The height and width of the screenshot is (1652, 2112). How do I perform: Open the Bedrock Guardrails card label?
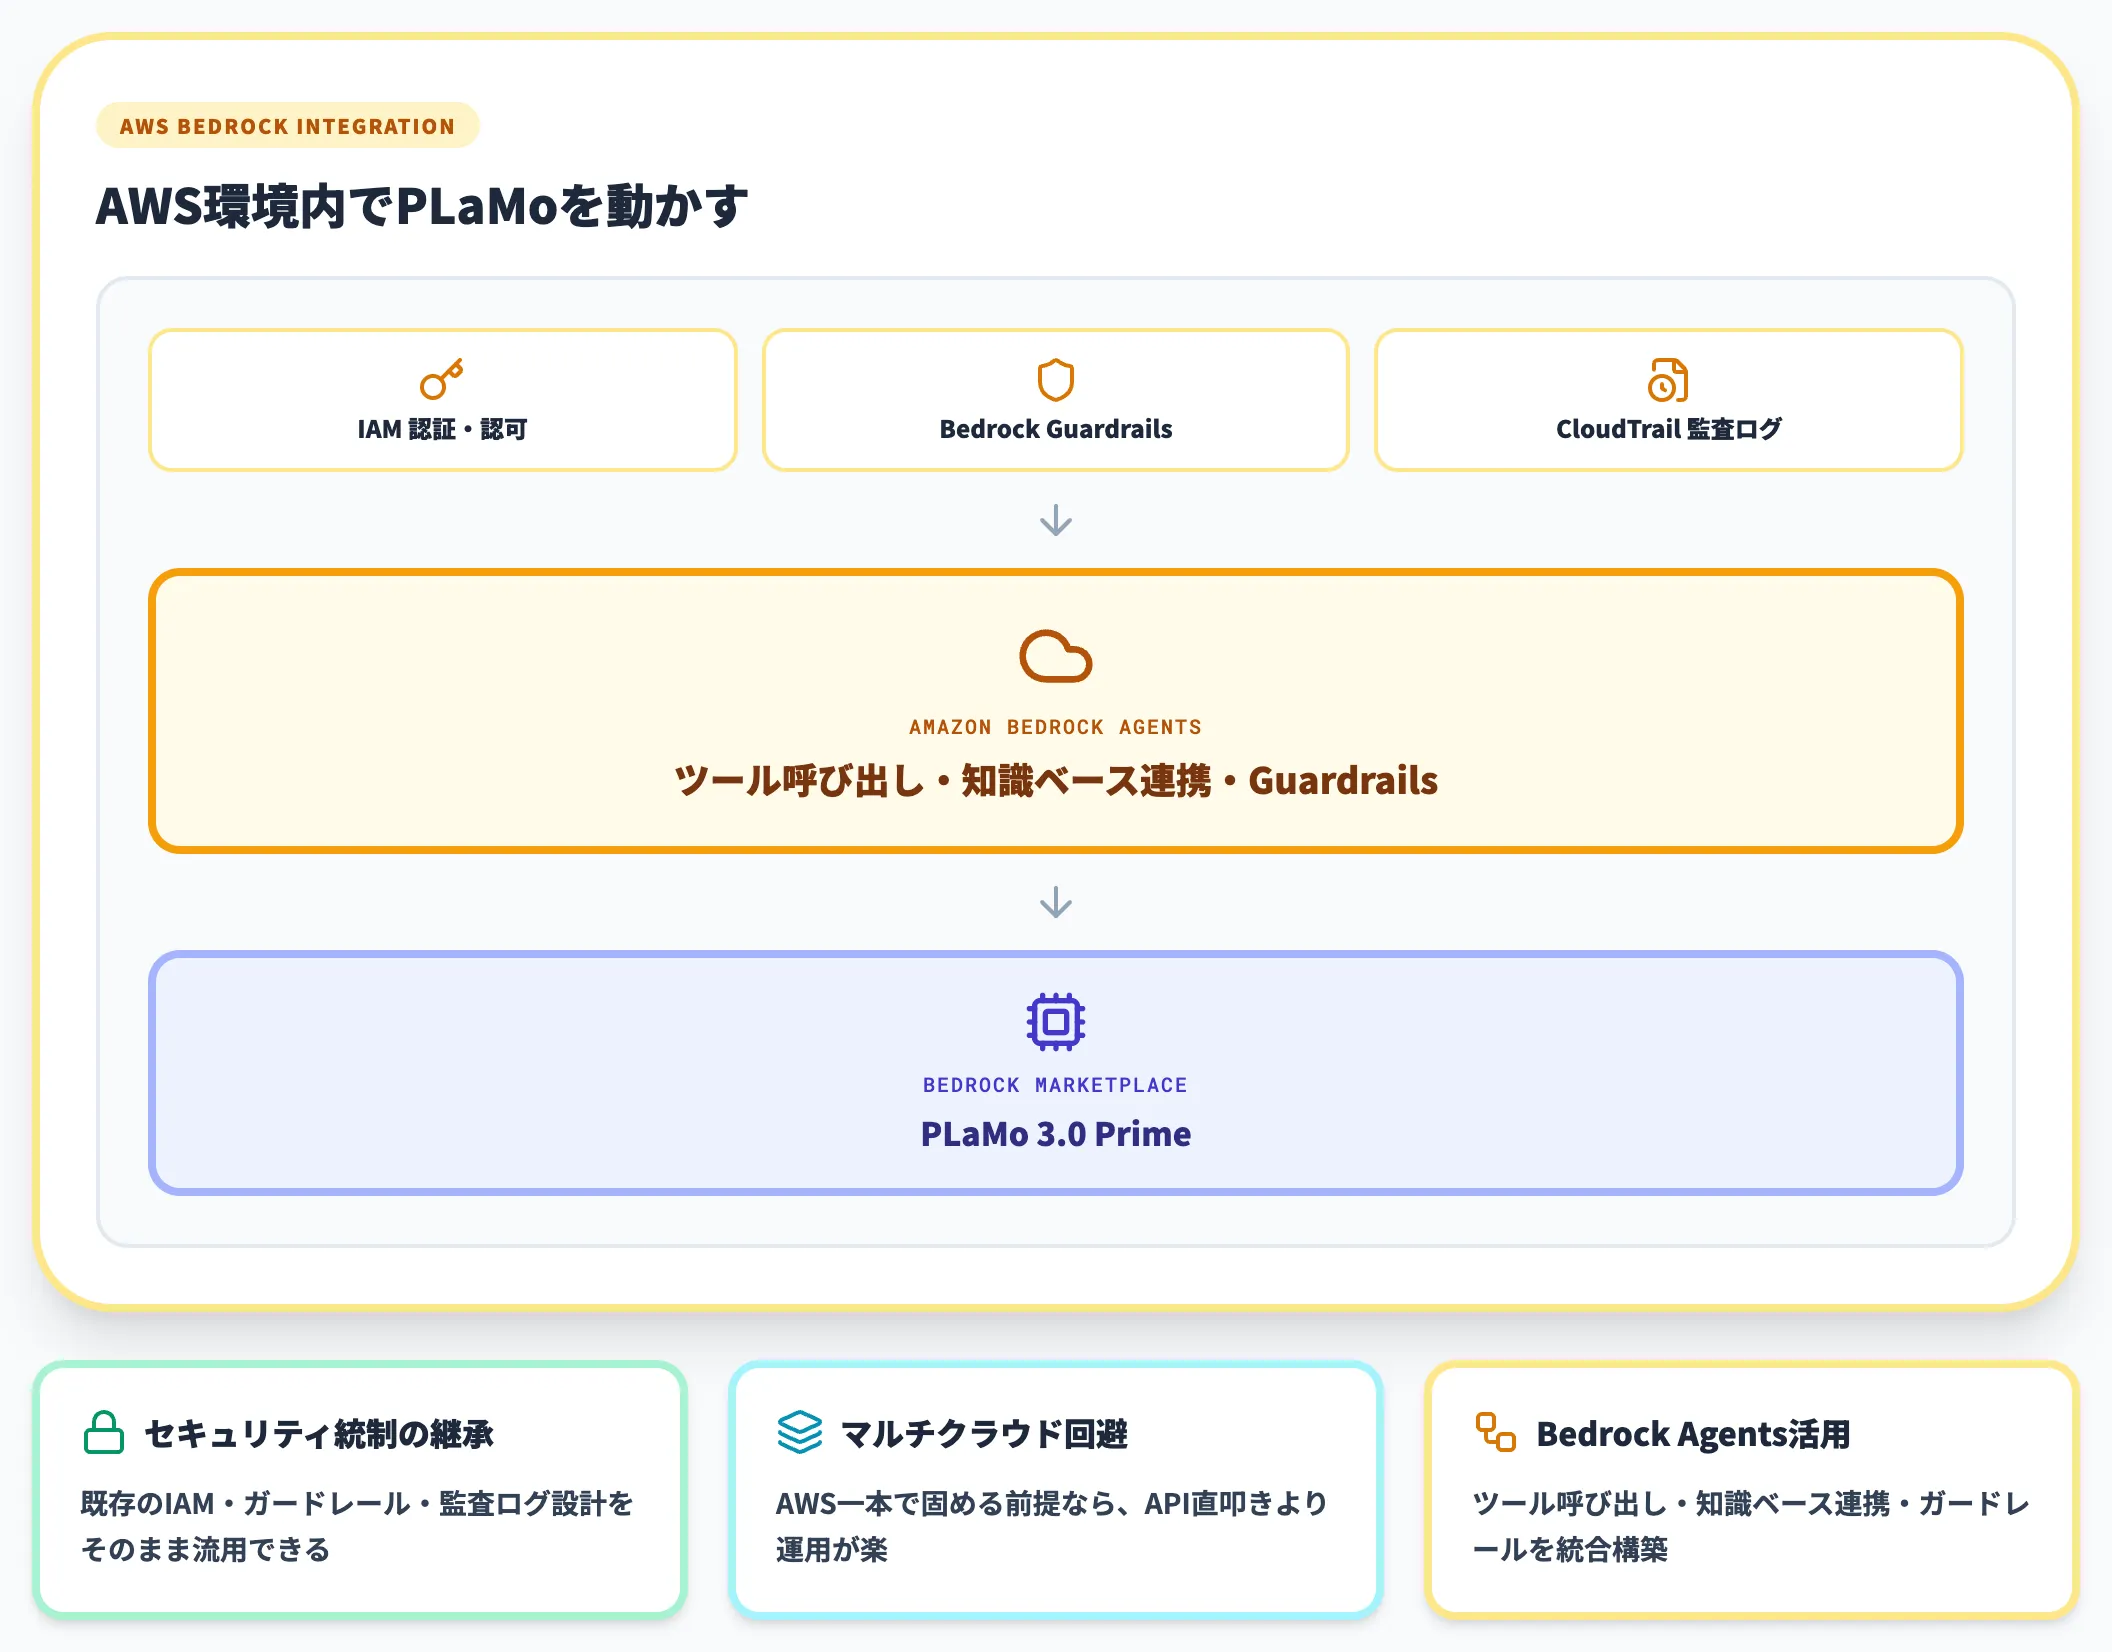click(x=1055, y=429)
